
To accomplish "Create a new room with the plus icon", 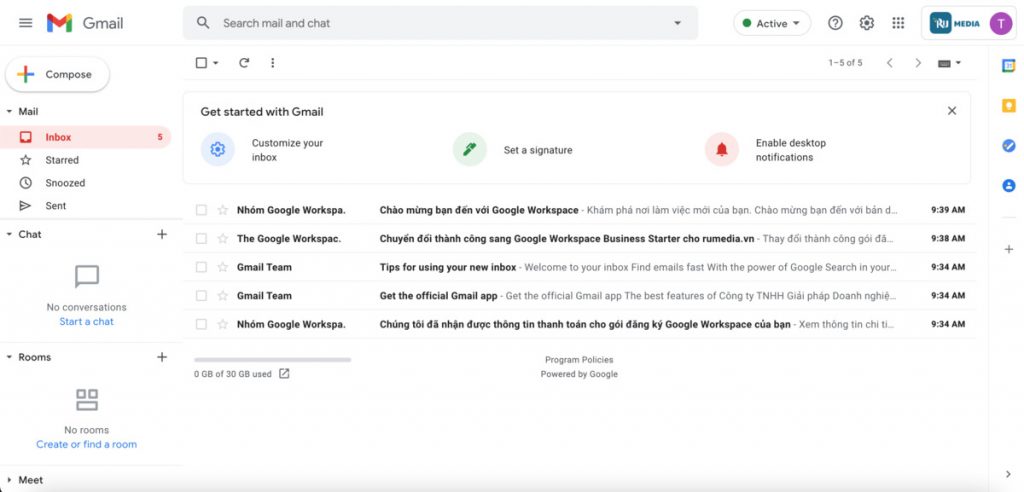I will 162,357.
